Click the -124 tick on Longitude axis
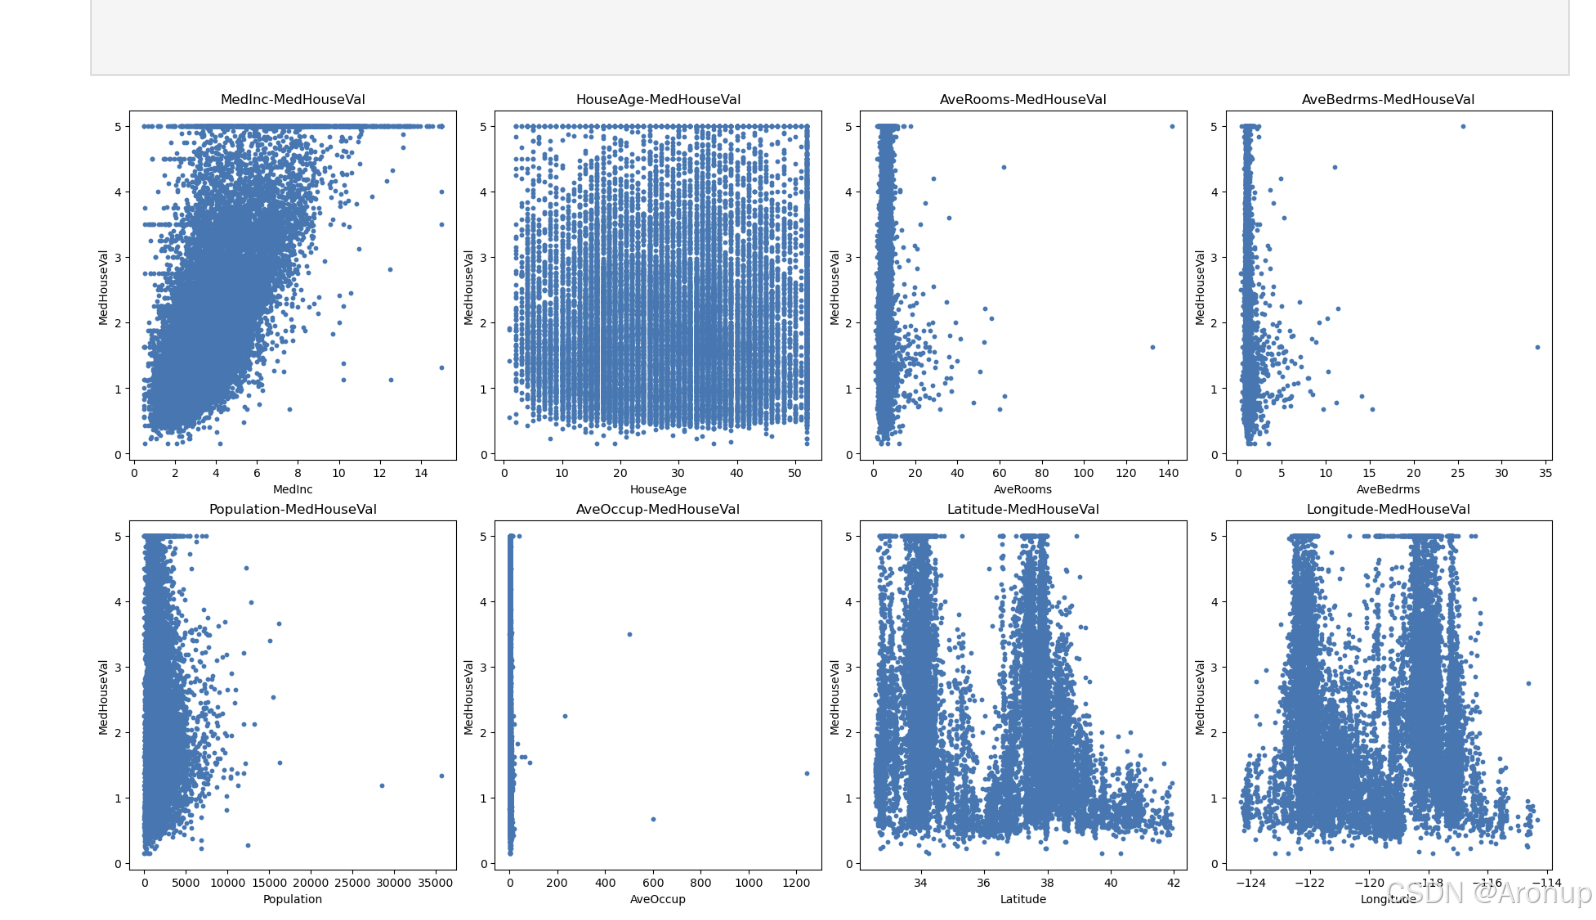This screenshot has width=1596, height=920. [x=1250, y=883]
